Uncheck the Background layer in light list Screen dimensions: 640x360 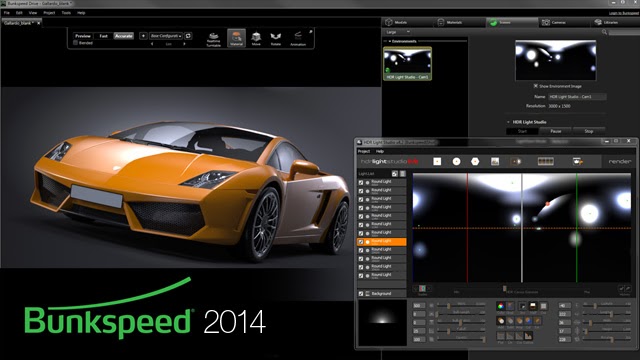pyautogui.click(x=361, y=293)
